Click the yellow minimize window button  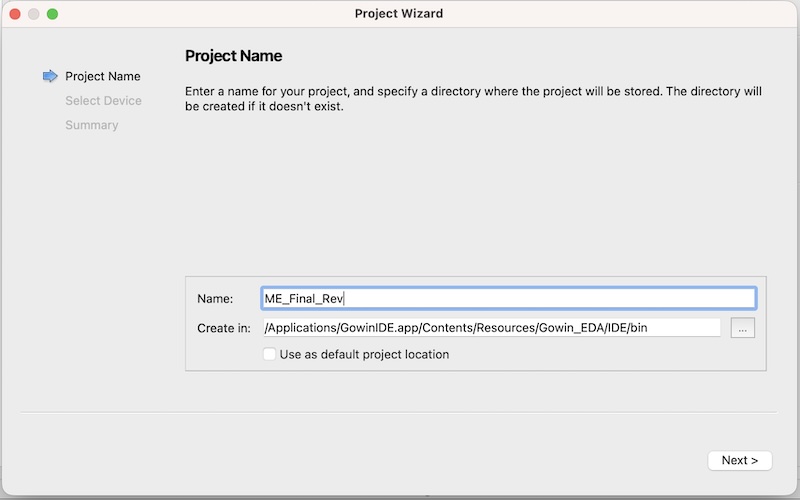coord(34,14)
